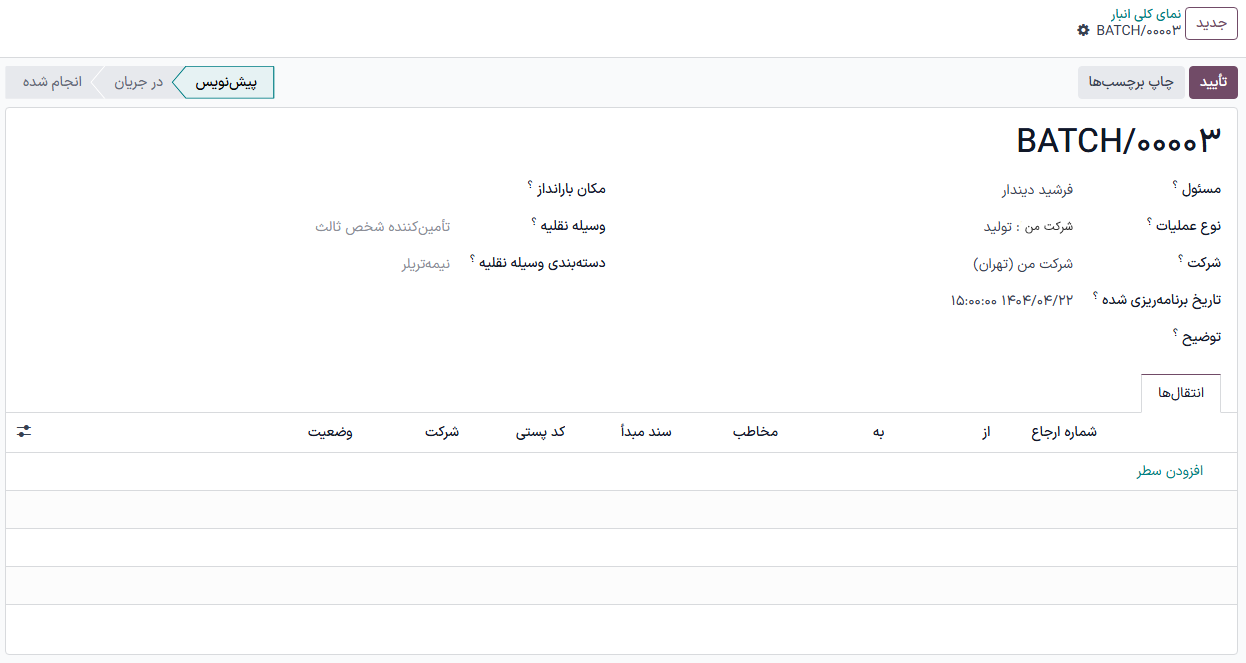Select the انجام شده status stage
The image size is (1246, 663).
click(x=52, y=83)
